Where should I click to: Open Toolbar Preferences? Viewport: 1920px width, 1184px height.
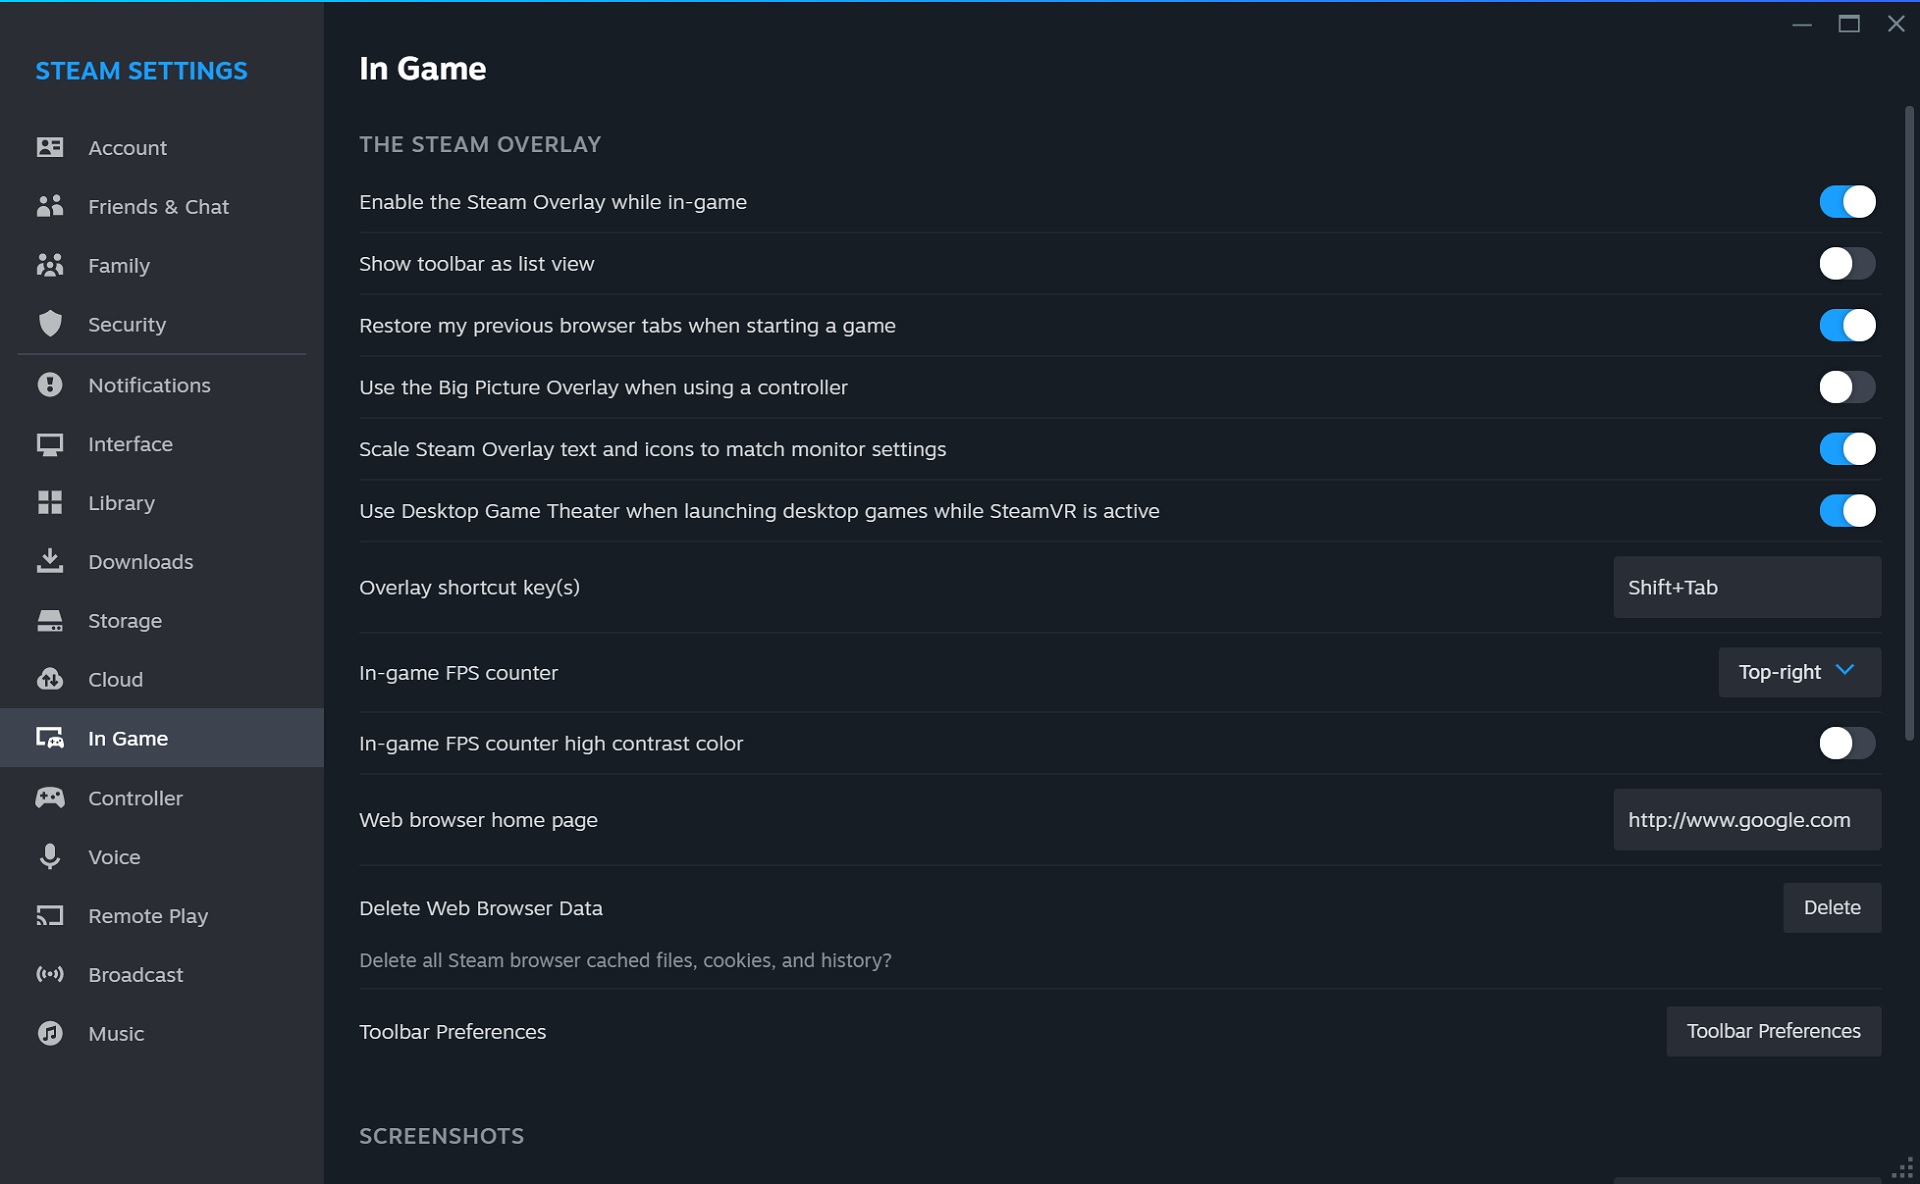(1773, 1031)
